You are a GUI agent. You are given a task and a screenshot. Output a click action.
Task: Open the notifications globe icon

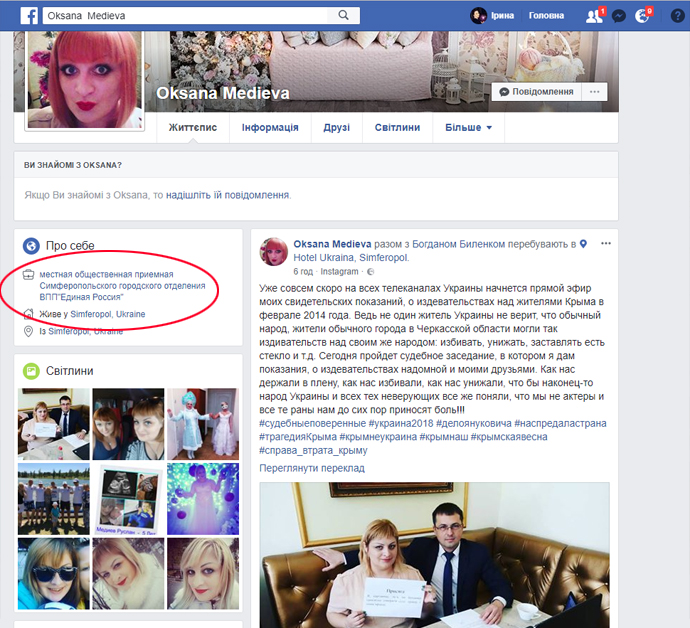click(643, 16)
